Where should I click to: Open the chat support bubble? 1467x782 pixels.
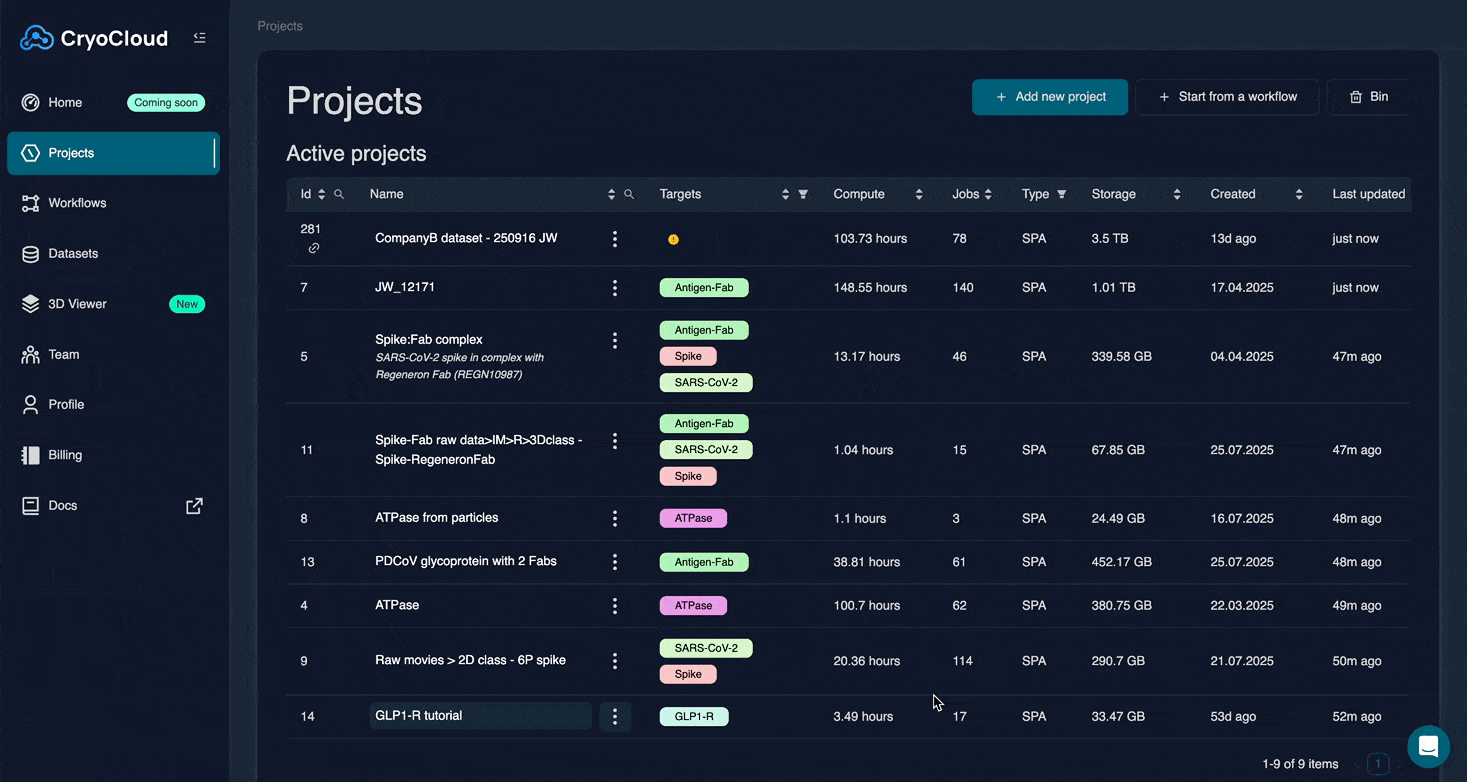click(1428, 746)
